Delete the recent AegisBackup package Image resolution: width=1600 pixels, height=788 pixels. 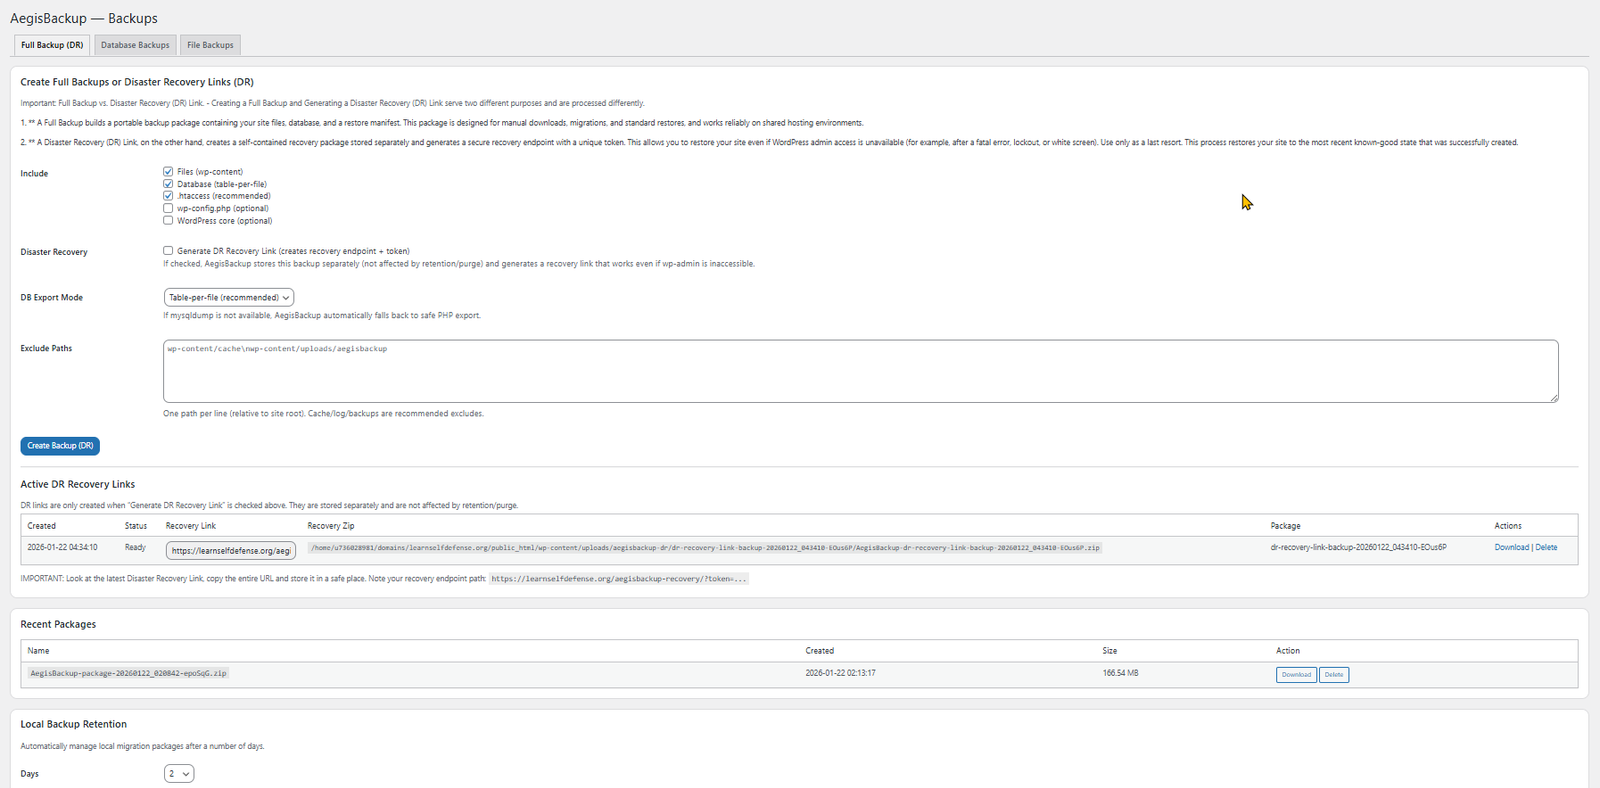click(x=1334, y=675)
